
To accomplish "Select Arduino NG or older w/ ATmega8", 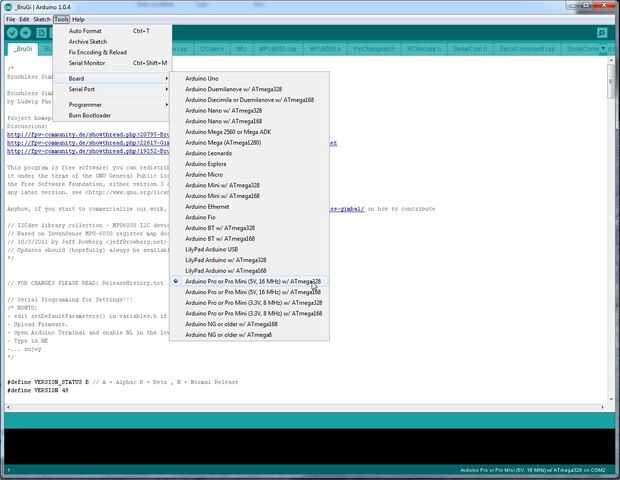I will [249, 335].
